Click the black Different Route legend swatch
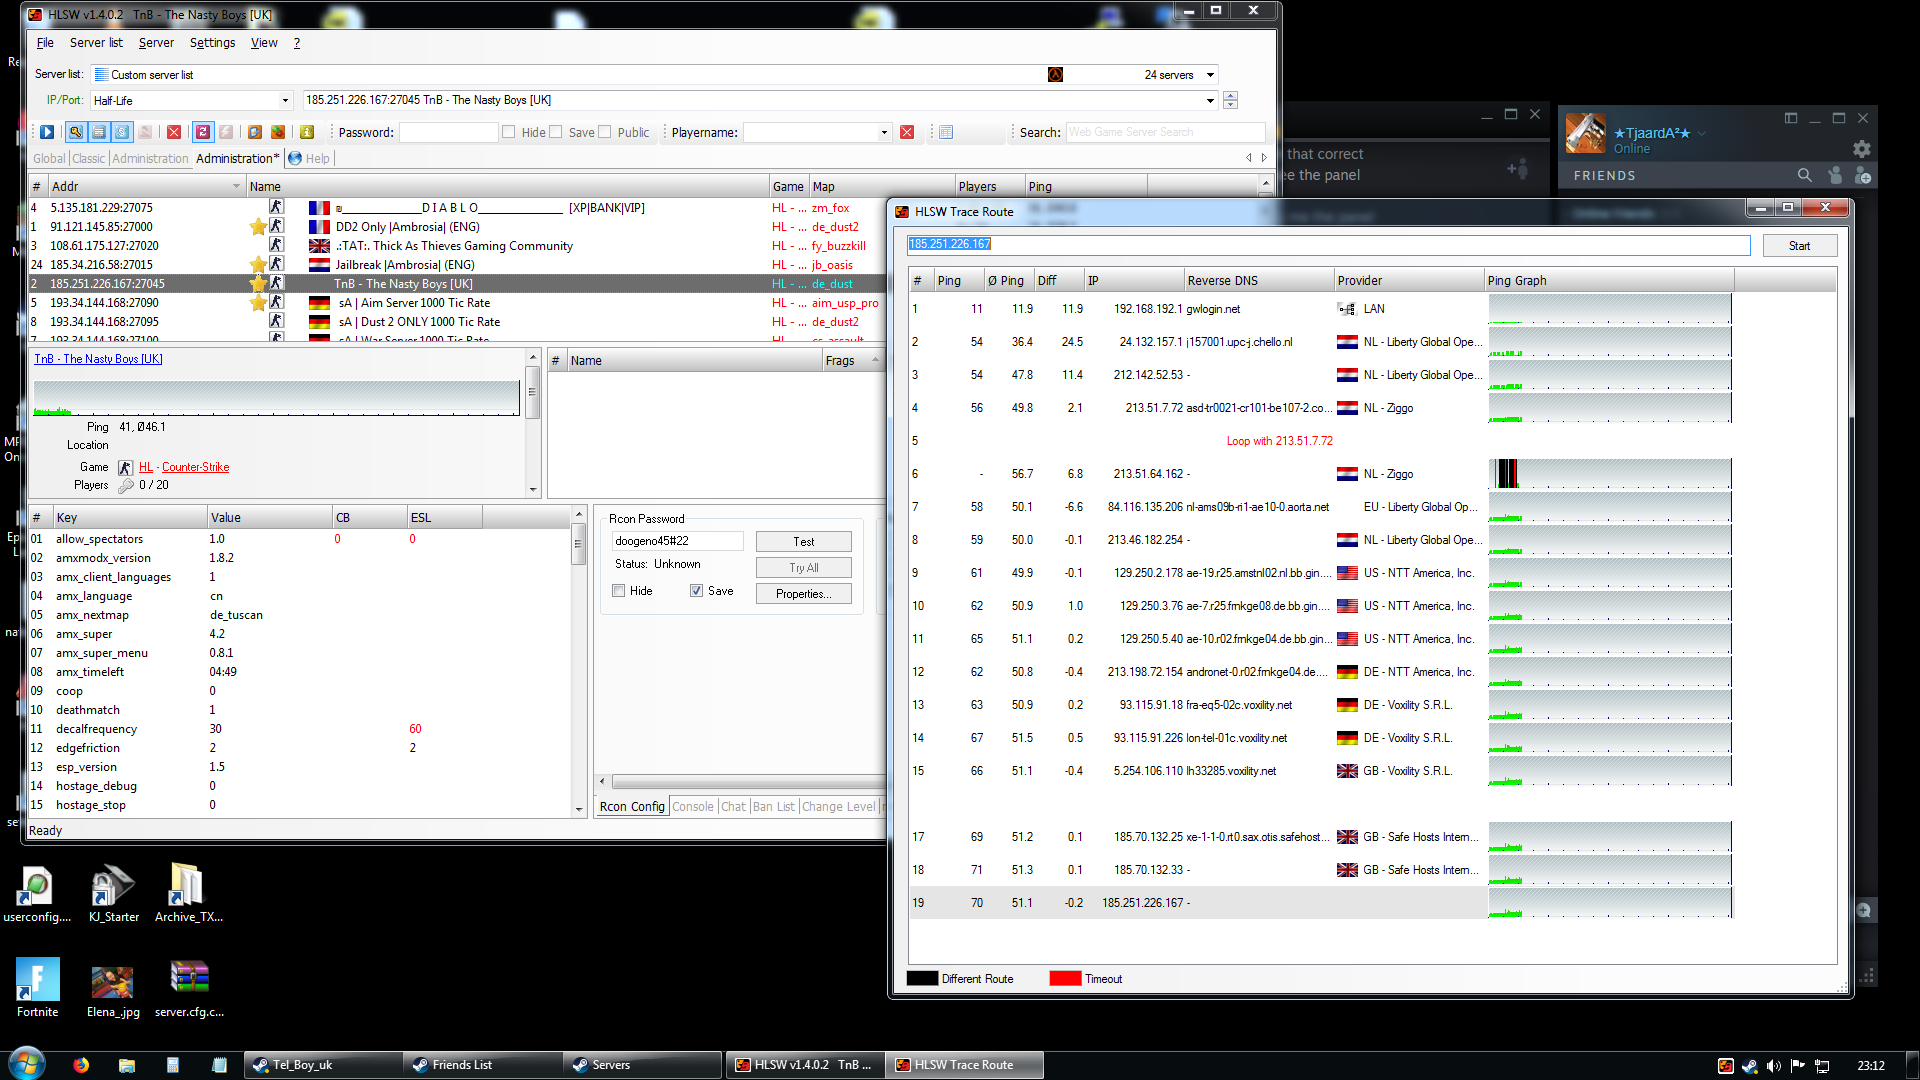The height and width of the screenshot is (1080, 1920). coord(922,979)
